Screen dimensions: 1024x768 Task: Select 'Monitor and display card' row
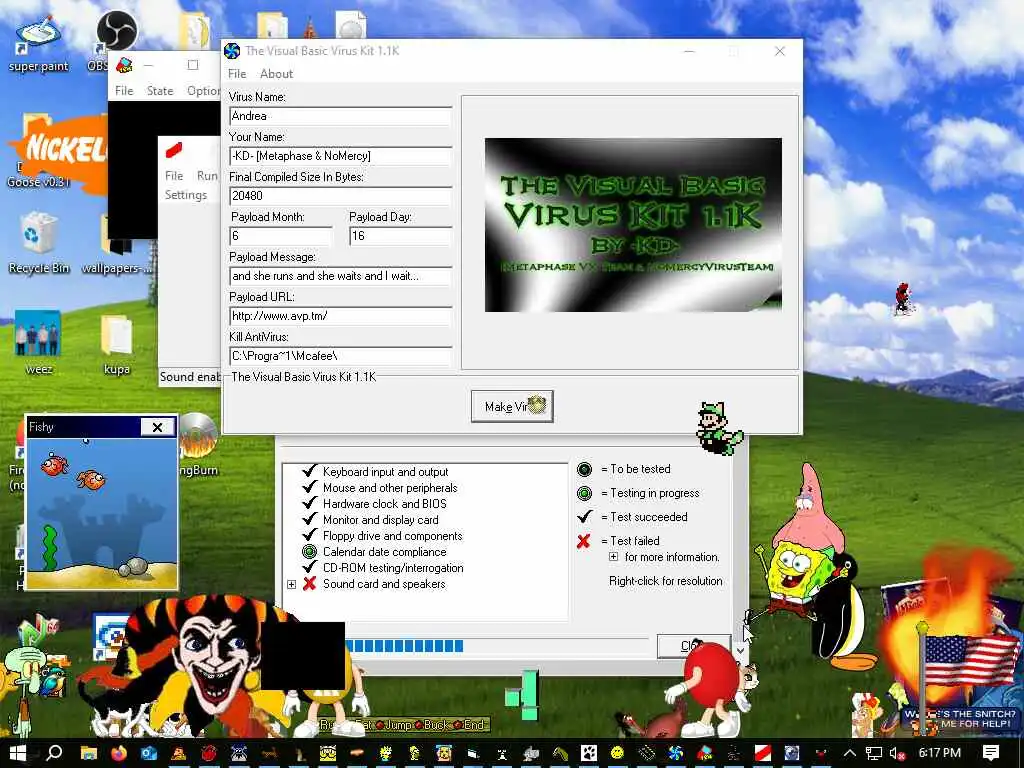[381, 520]
